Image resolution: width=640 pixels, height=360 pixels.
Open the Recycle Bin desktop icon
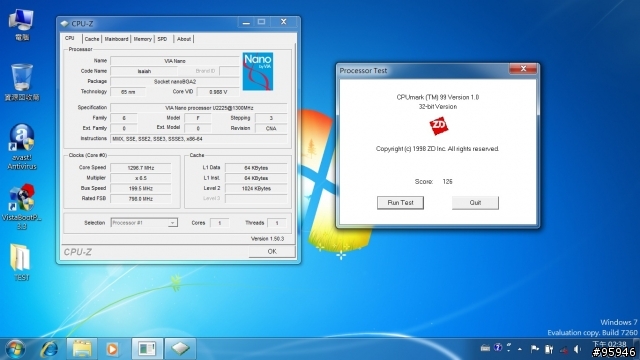point(22,82)
